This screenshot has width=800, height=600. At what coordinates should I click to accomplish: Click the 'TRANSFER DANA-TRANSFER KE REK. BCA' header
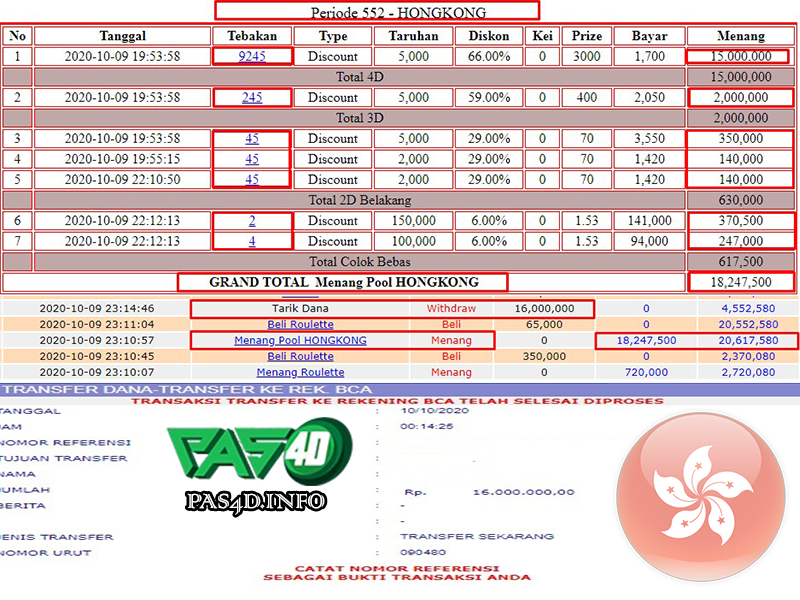pyautogui.click(x=188, y=390)
